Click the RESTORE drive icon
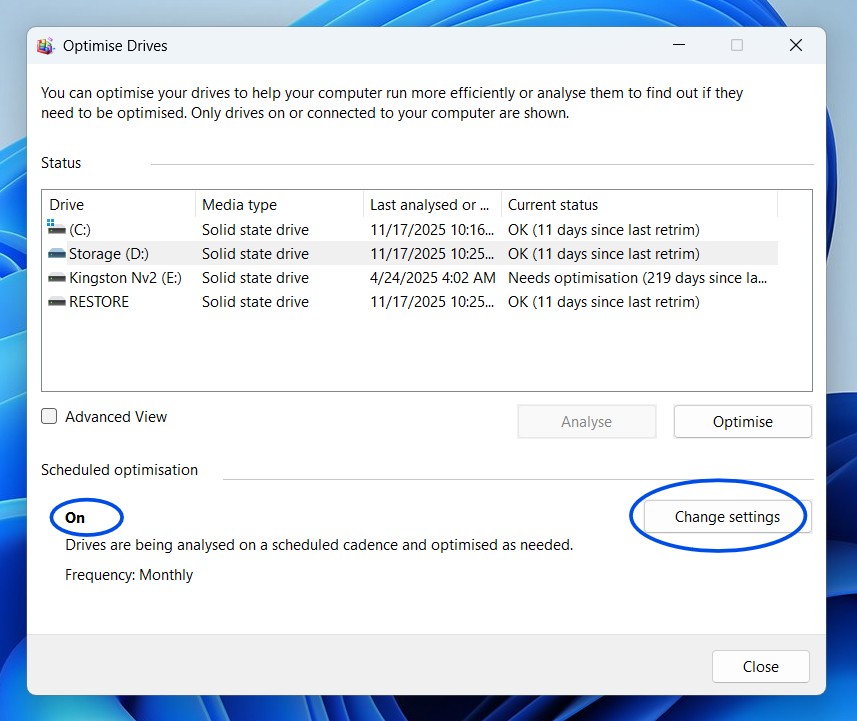Image resolution: width=857 pixels, height=721 pixels. (56, 302)
